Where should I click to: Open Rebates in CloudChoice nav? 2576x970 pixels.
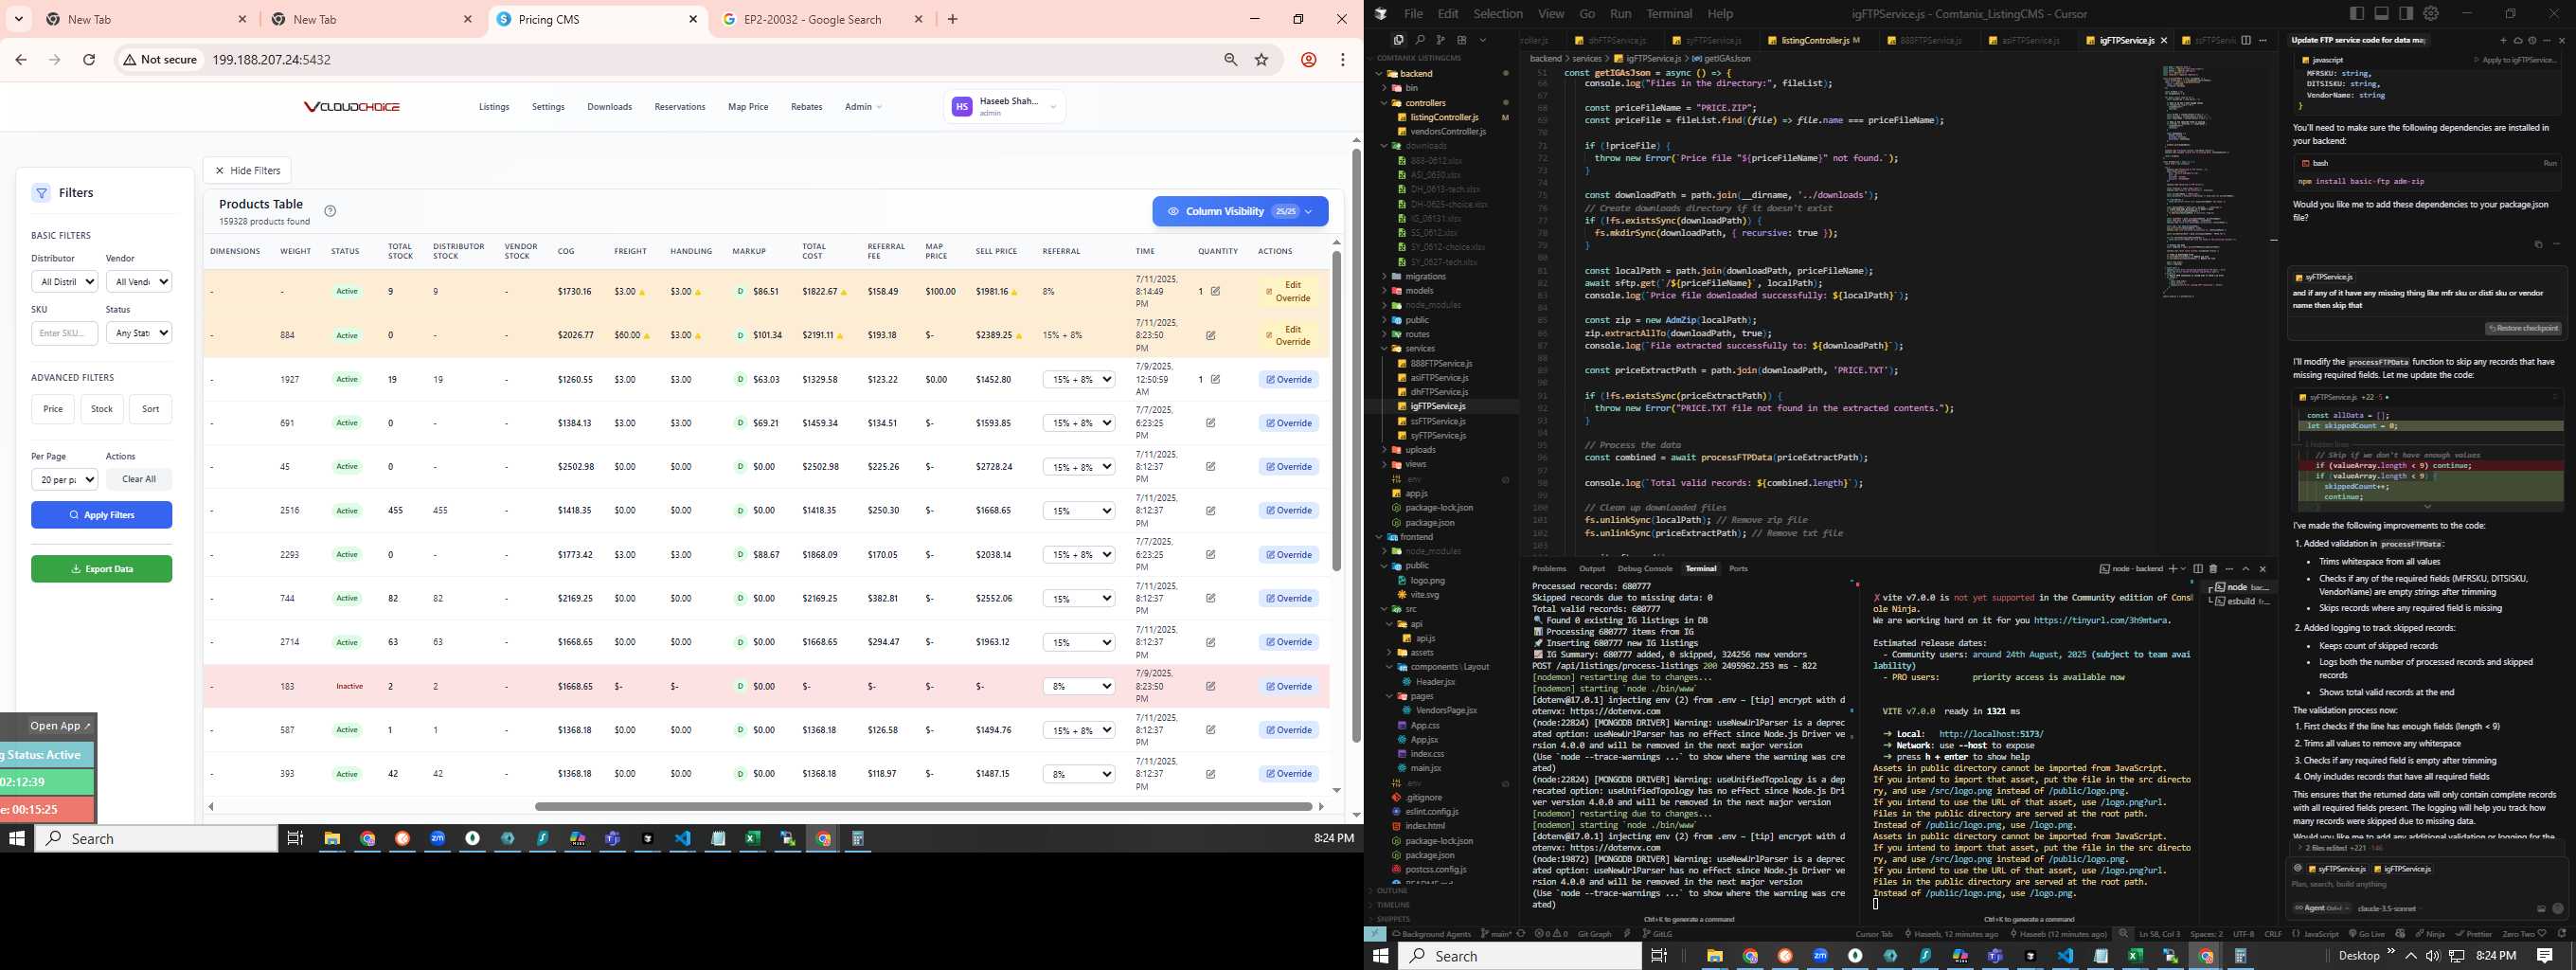806,107
